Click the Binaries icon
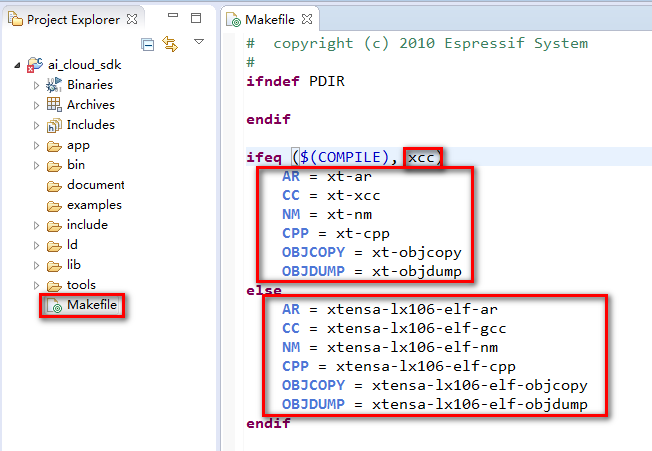This screenshot has width=652, height=451. pos(54,85)
